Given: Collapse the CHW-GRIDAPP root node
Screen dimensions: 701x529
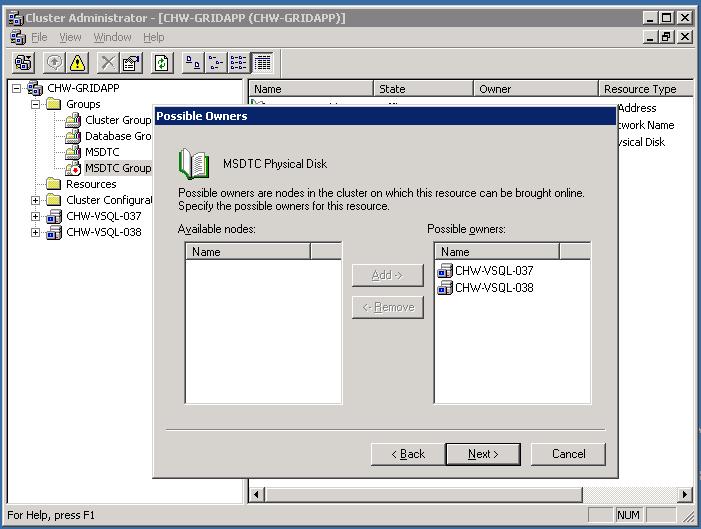Looking at the screenshot, I should click(17, 88).
